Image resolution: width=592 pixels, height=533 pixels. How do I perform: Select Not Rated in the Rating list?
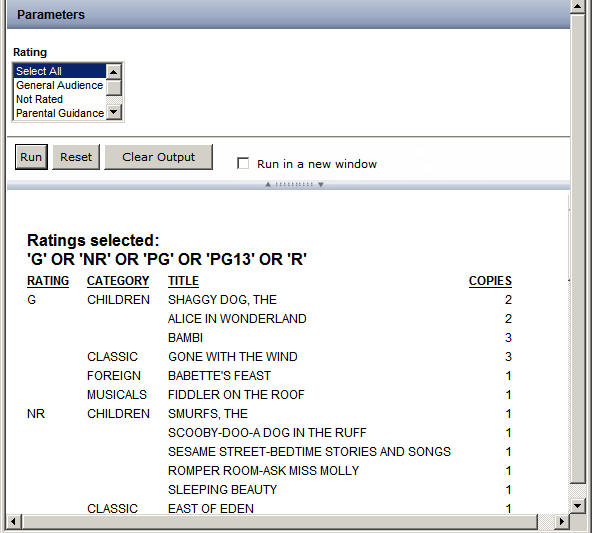[60, 99]
